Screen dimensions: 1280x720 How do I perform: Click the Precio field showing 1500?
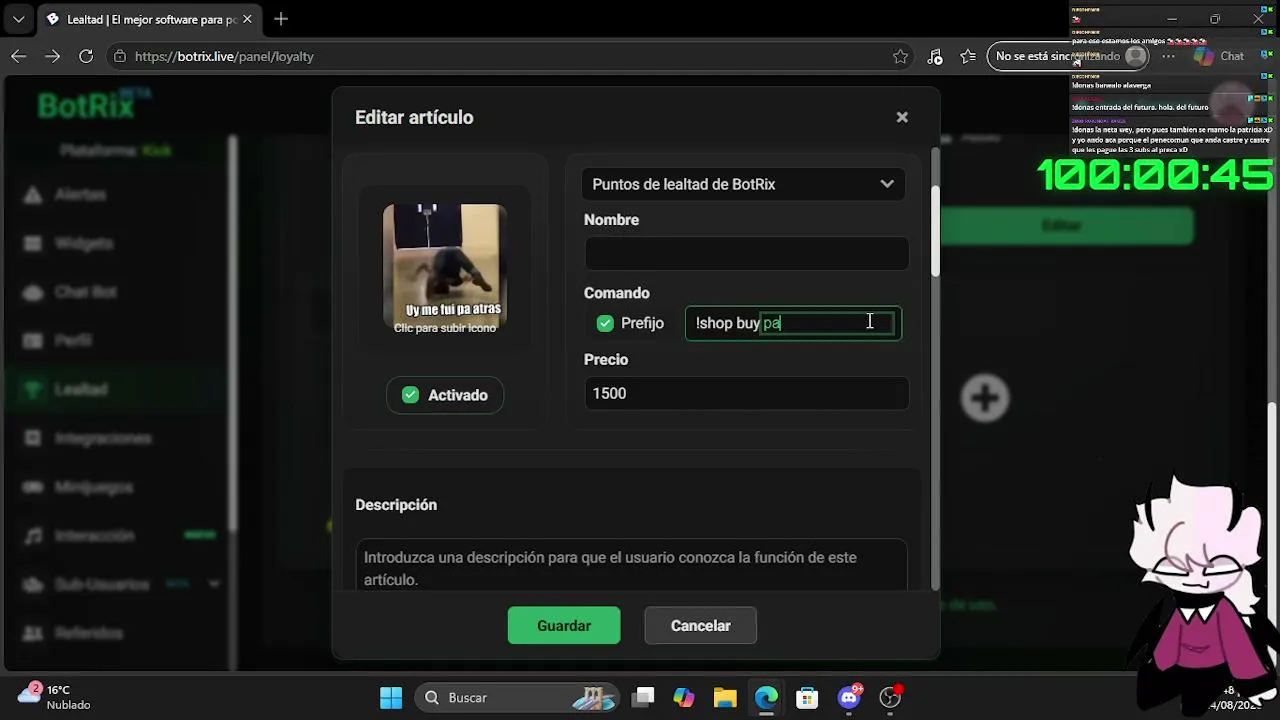point(746,393)
